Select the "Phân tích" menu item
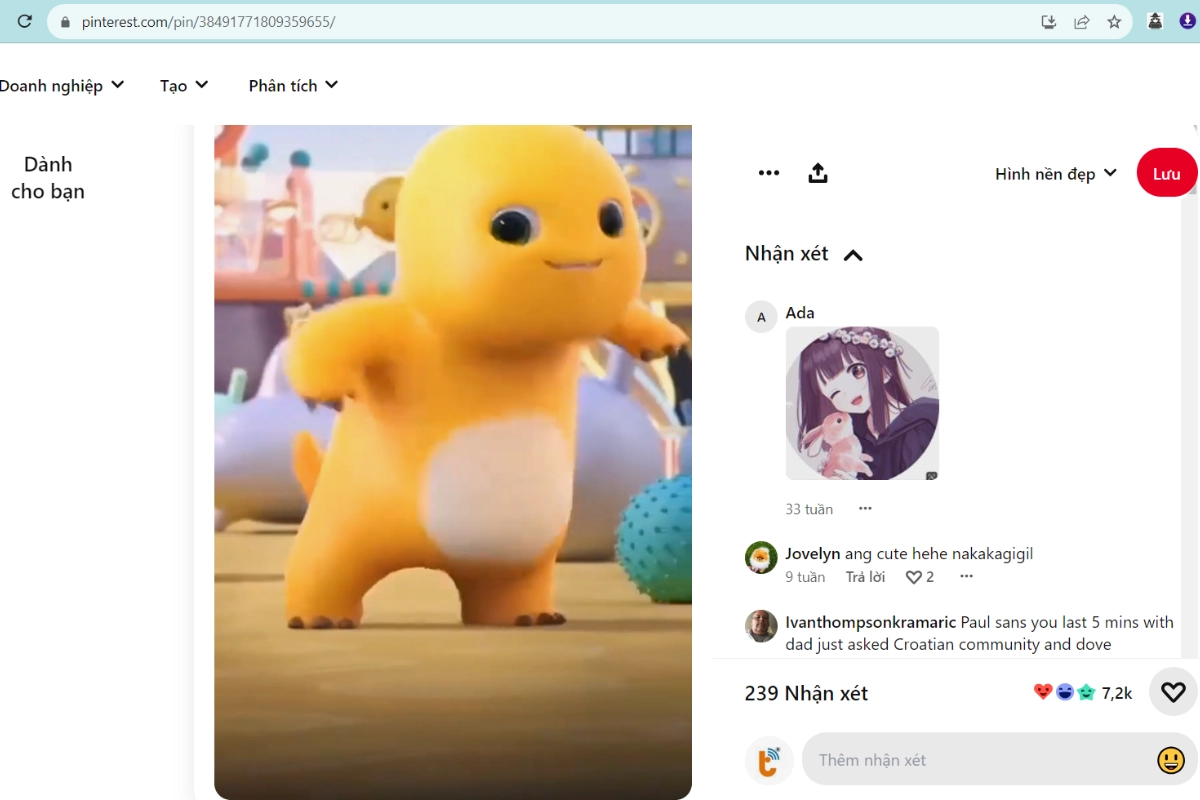Viewport: 1200px width, 800px height. (291, 85)
